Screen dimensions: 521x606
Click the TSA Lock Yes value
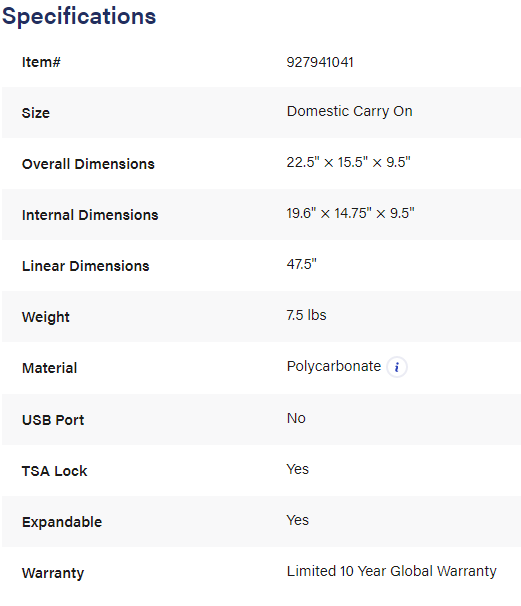[x=297, y=469]
